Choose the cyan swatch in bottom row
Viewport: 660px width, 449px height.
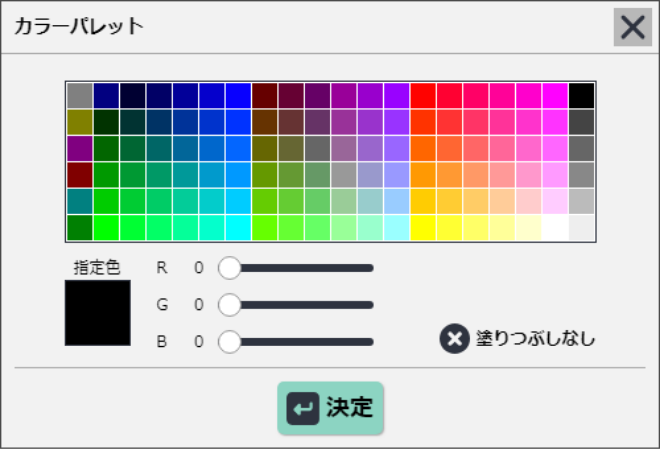pos(238,228)
